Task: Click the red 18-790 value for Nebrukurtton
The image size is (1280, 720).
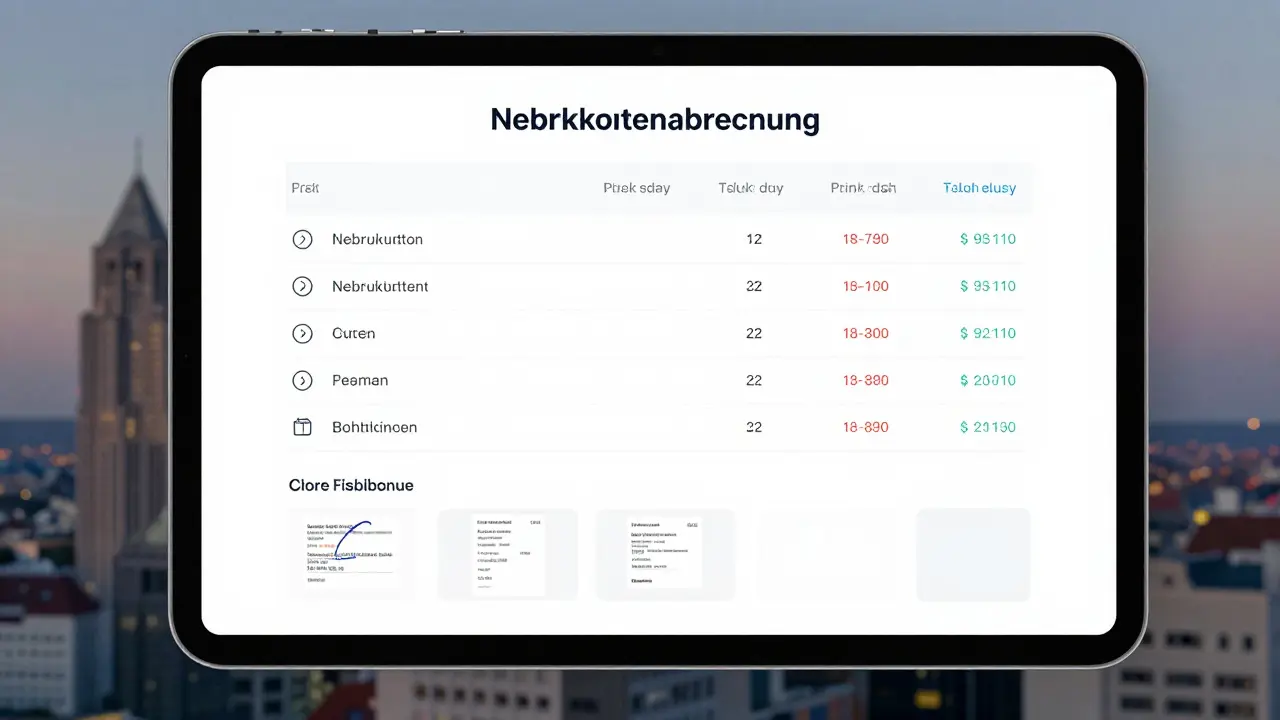Action: [x=864, y=239]
